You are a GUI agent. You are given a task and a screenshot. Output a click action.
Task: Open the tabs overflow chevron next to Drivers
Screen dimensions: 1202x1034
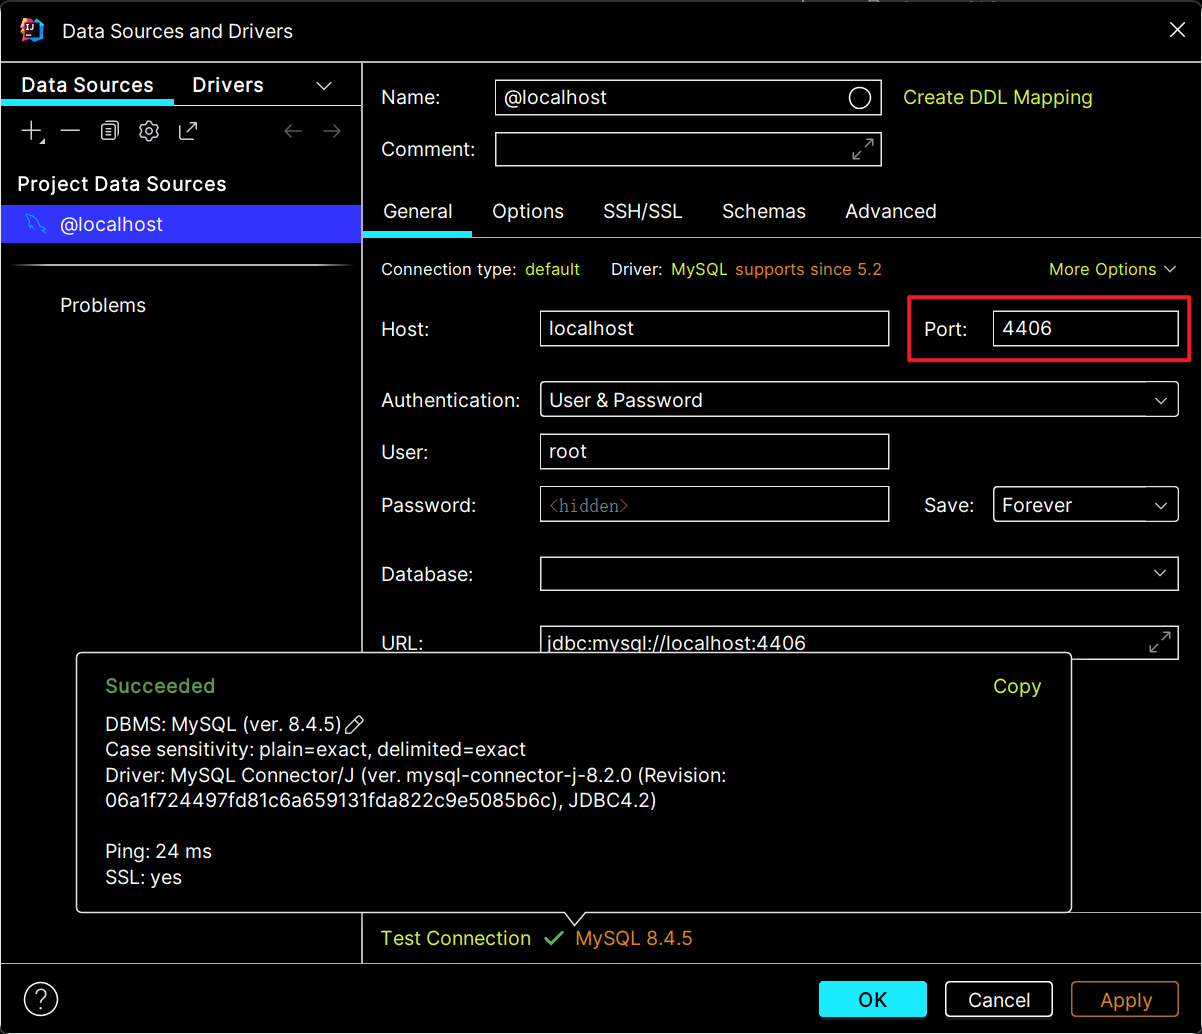coord(324,86)
